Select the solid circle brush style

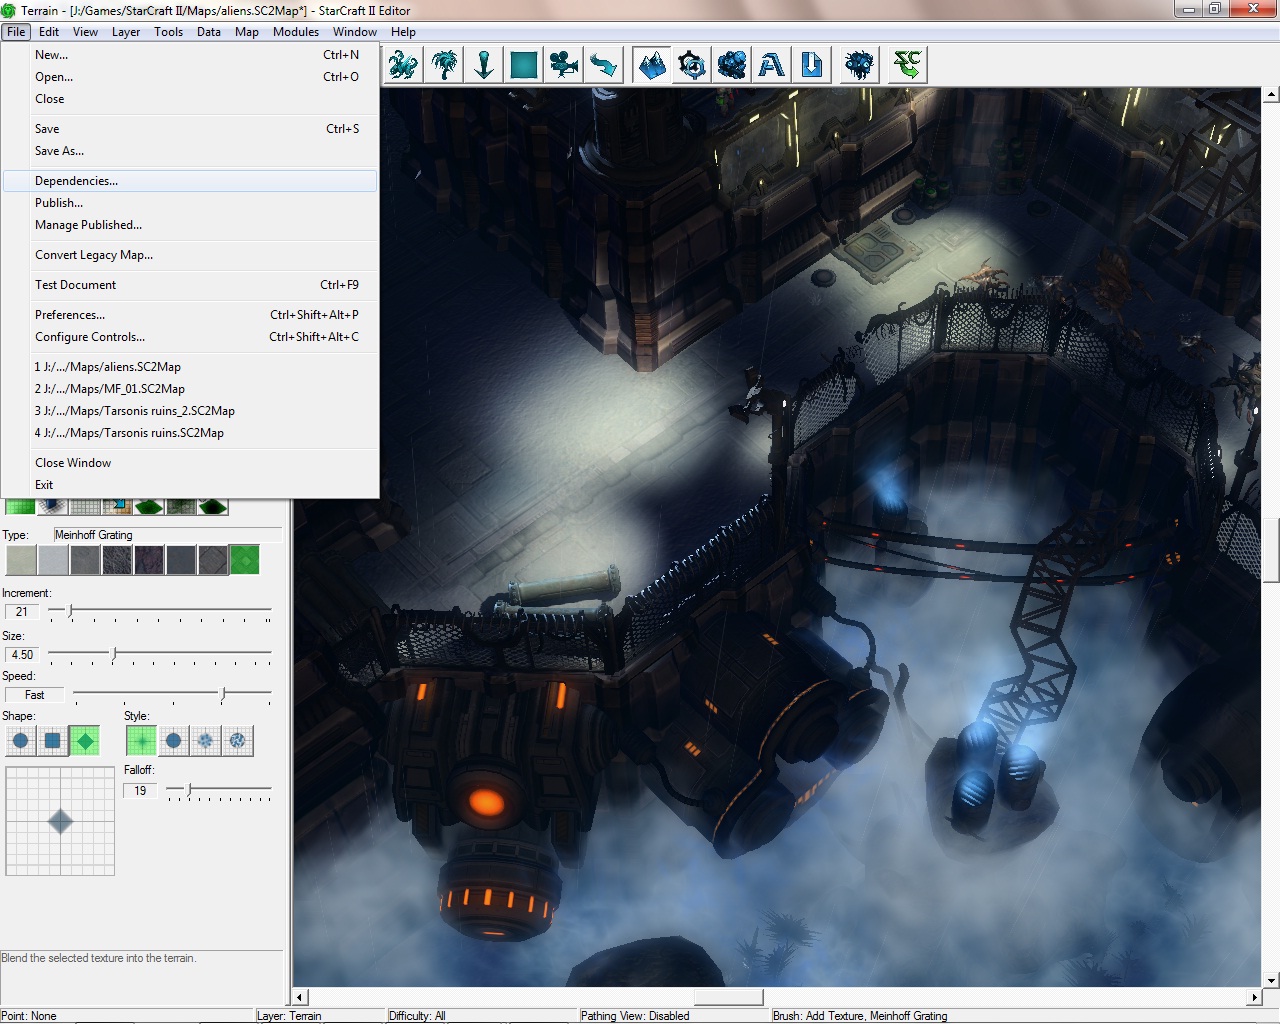click(x=174, y=741)
